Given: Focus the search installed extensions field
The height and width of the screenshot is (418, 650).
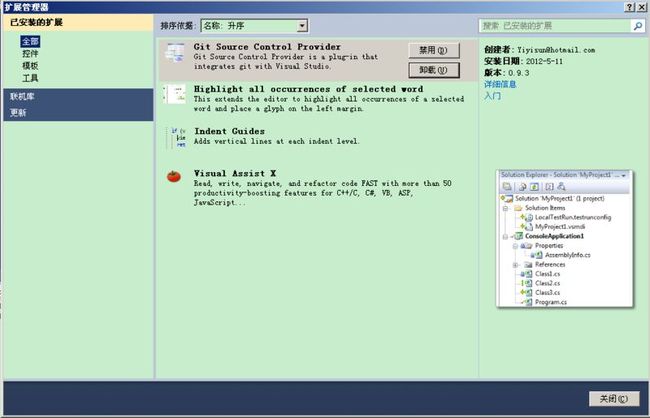Looking at the screenshot, I should coord(555,26).
